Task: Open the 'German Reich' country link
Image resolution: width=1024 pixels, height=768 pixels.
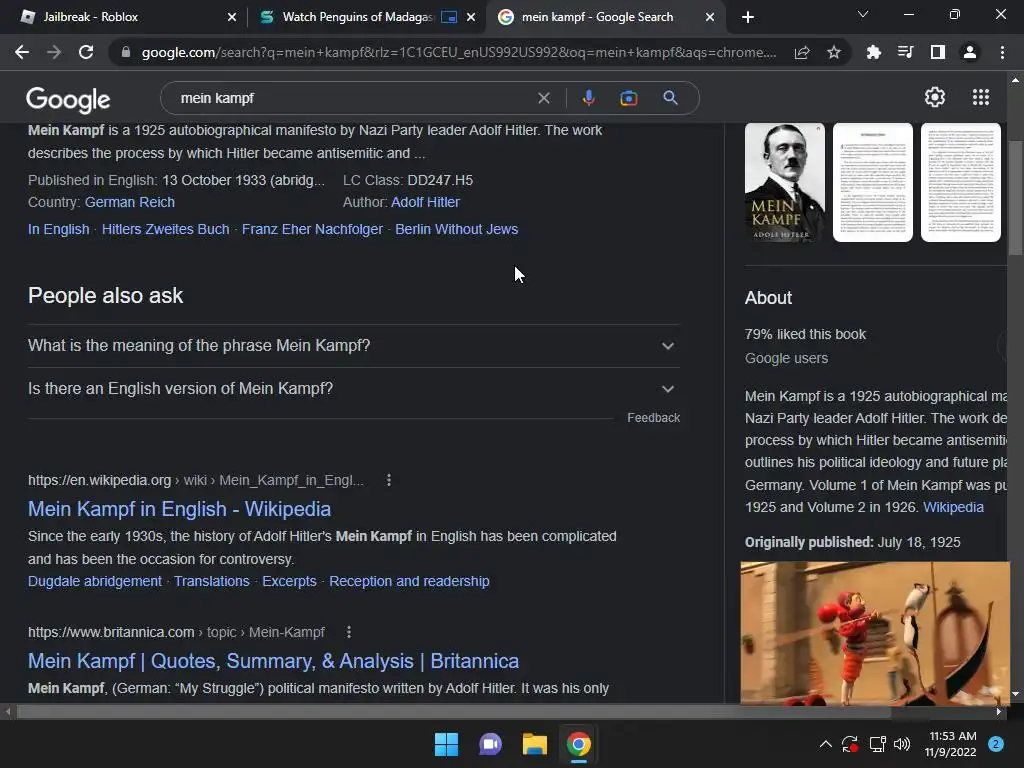Action: pyautogui.click(x=129, y=202)
